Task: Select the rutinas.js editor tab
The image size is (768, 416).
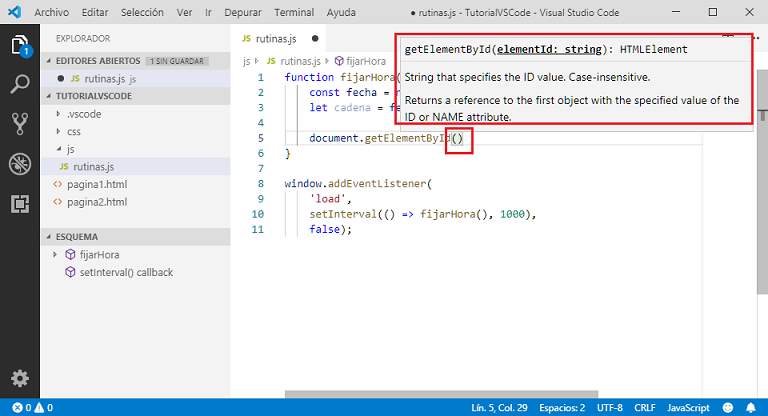Action: (278, 38)
